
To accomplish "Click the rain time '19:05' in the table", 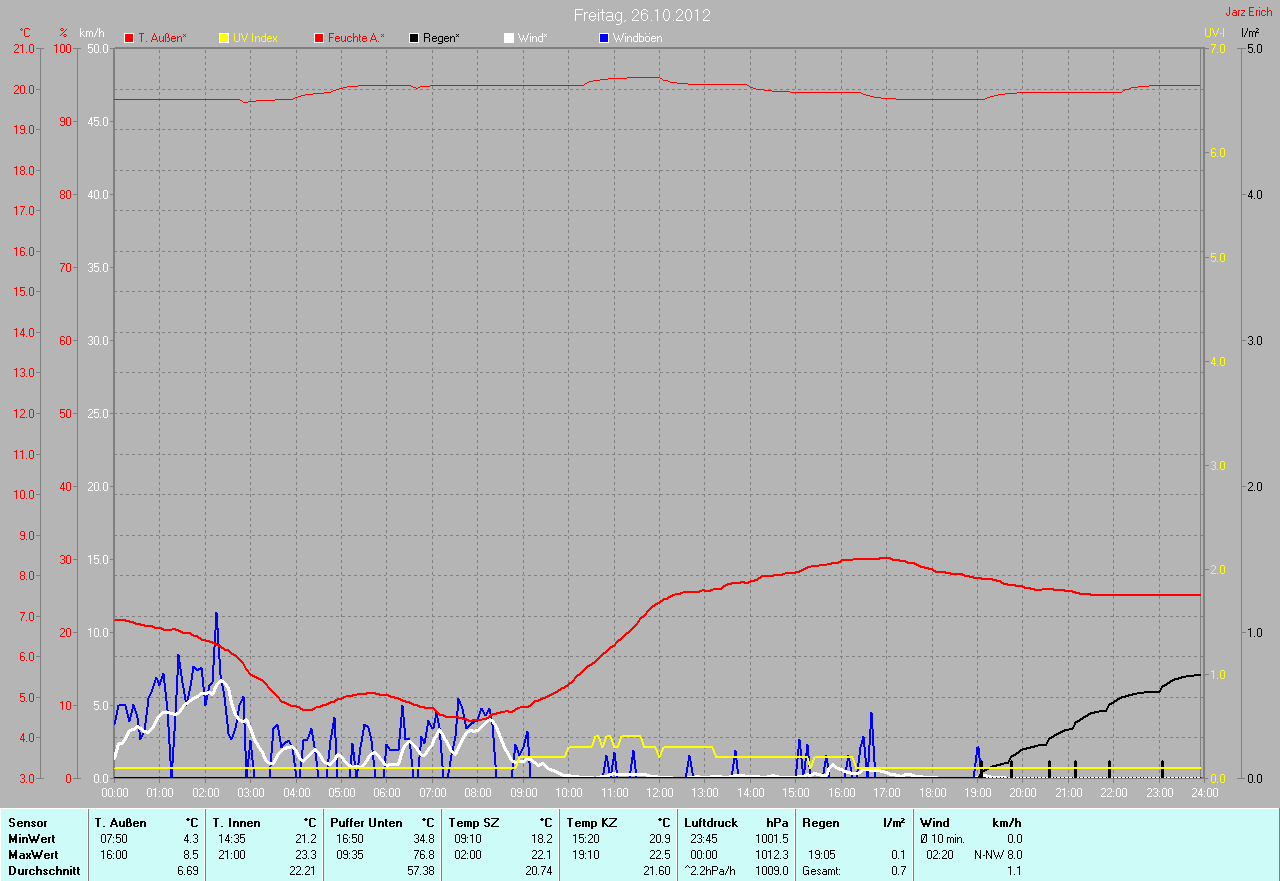I will [x=821, y=855].
